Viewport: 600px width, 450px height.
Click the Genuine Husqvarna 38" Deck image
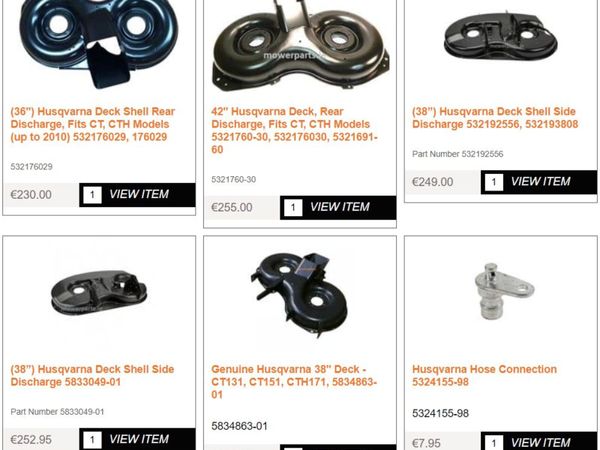pyautogui.click(x=300, y=295)
